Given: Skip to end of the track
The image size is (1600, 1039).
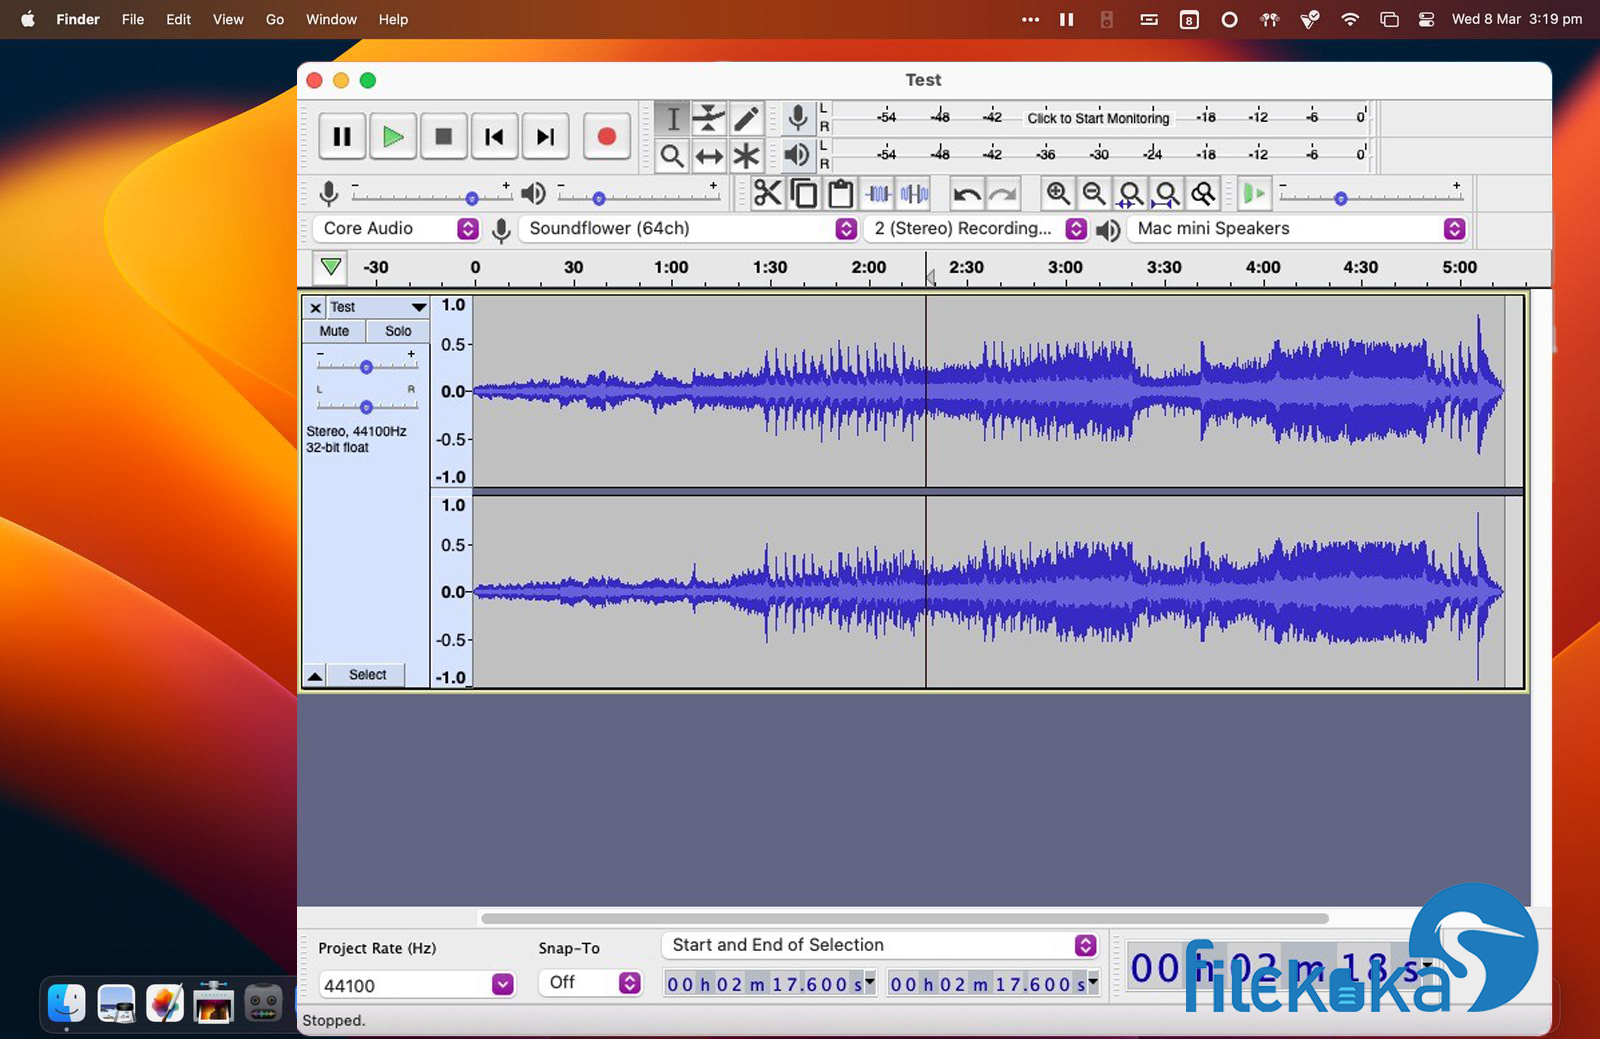Looking at the screenshot, I should [545, 137].
